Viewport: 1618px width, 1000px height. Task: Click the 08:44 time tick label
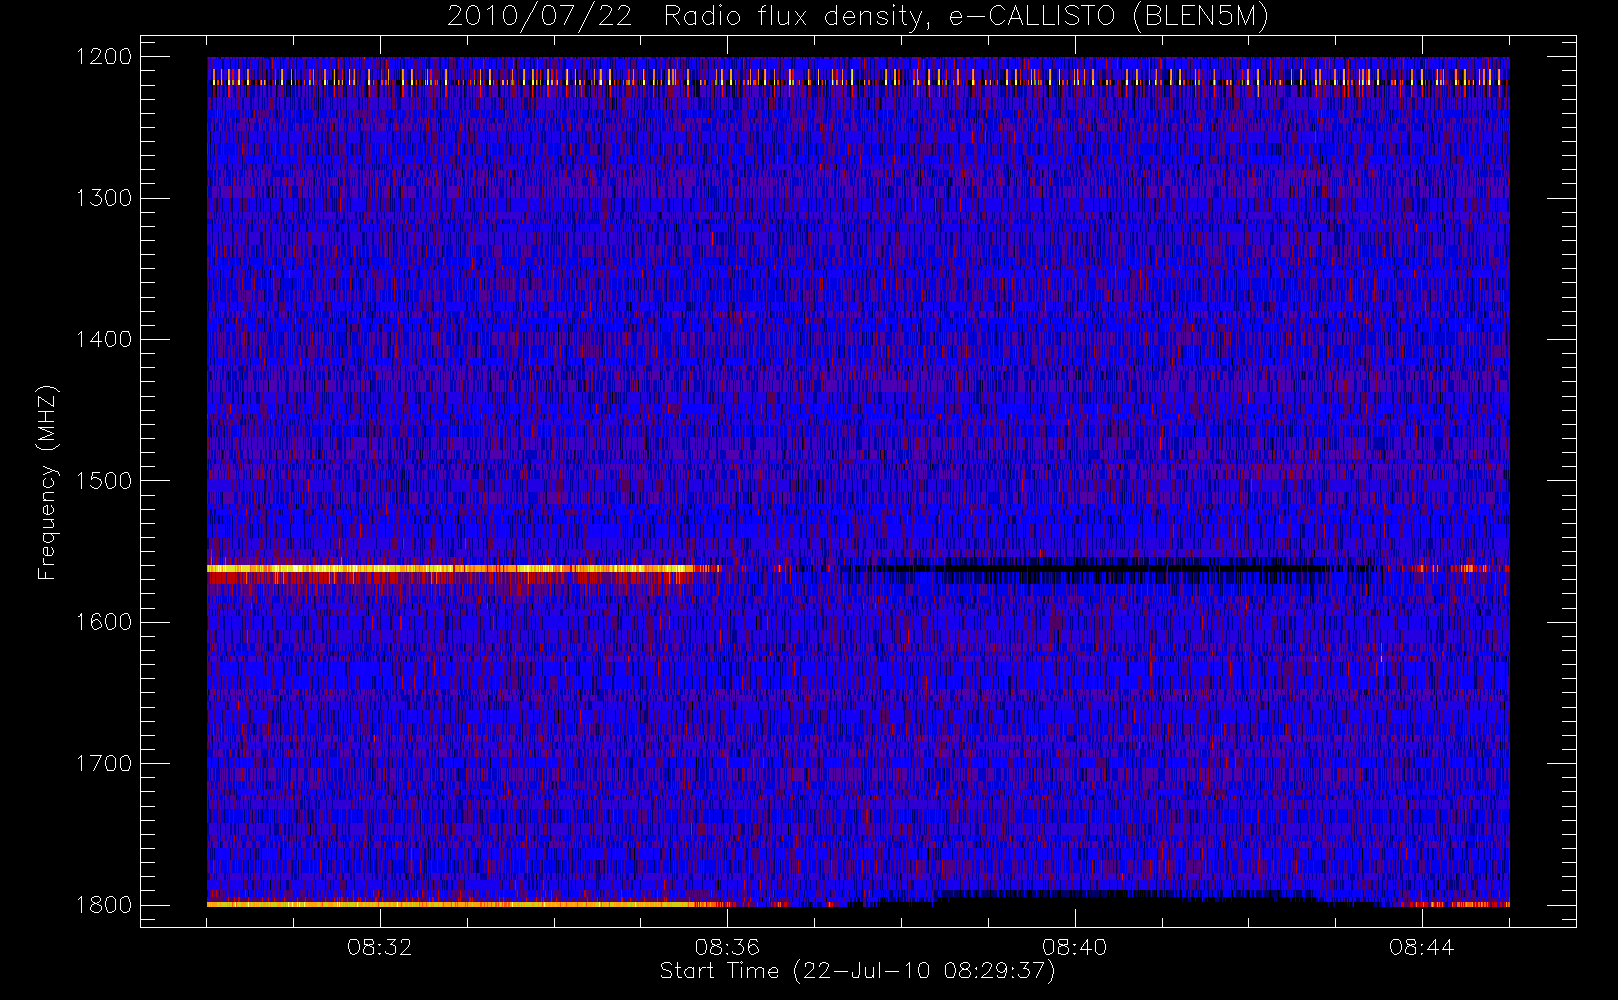1421,947
